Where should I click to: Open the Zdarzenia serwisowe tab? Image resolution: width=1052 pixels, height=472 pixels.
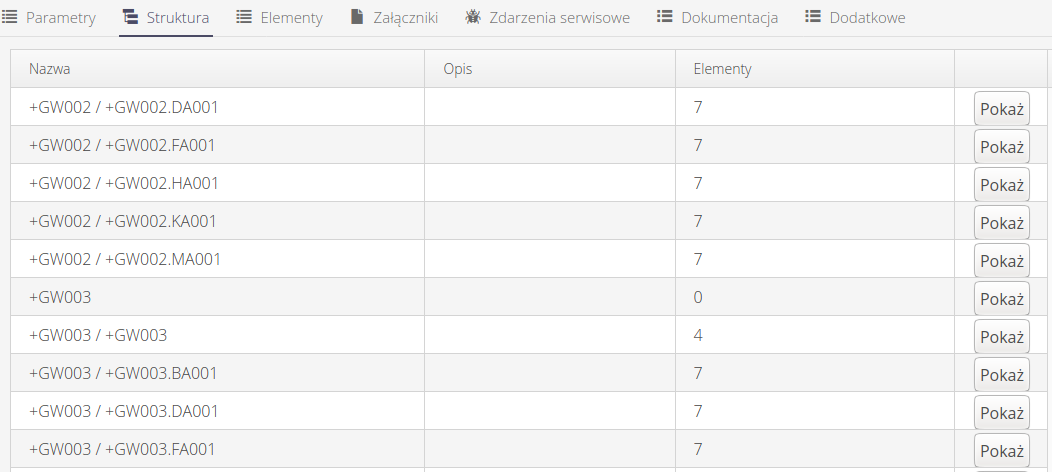(x=560, y=18)
